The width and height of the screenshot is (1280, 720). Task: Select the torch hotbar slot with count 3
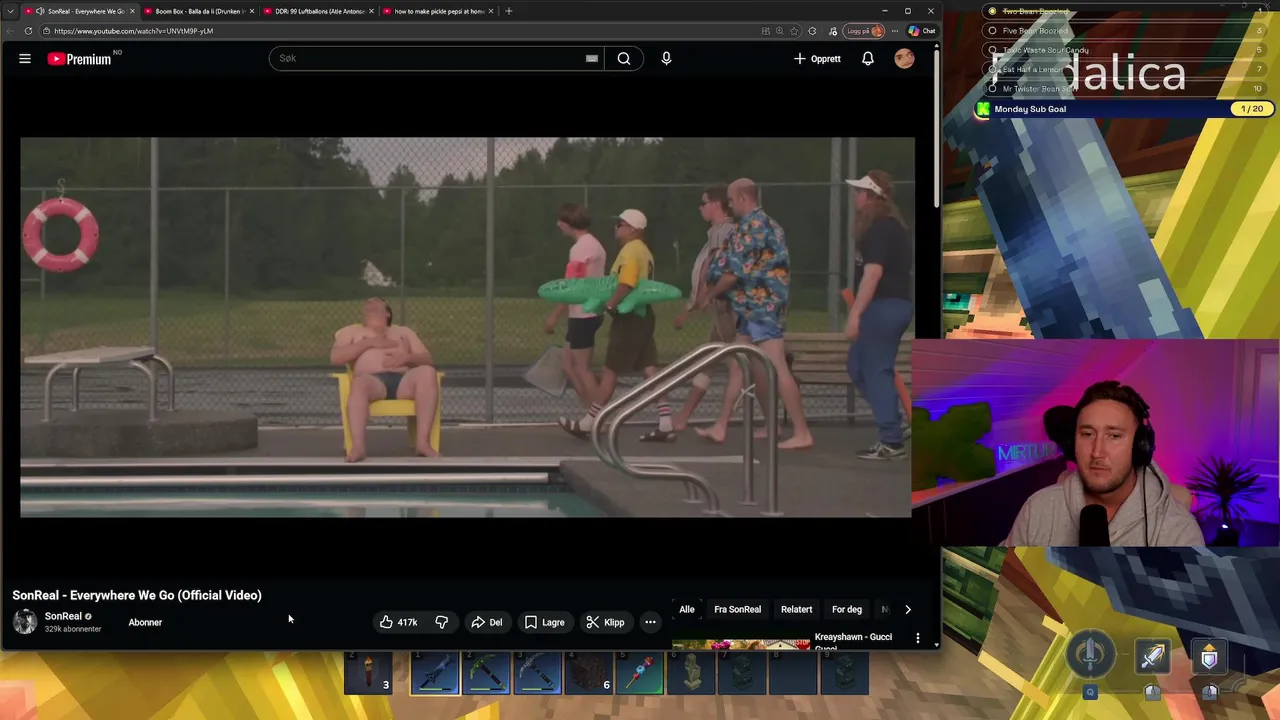pyautogui.click(x=369, y=672)
